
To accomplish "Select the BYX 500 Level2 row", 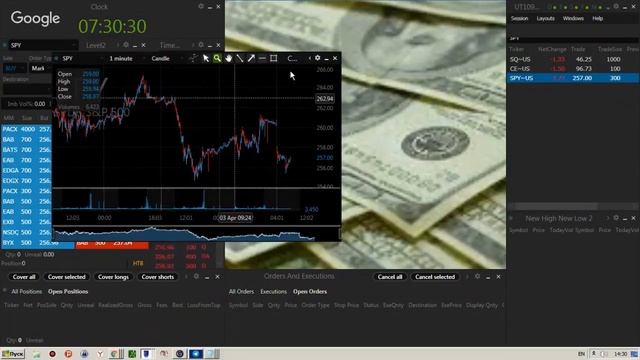I will point(38,242).
